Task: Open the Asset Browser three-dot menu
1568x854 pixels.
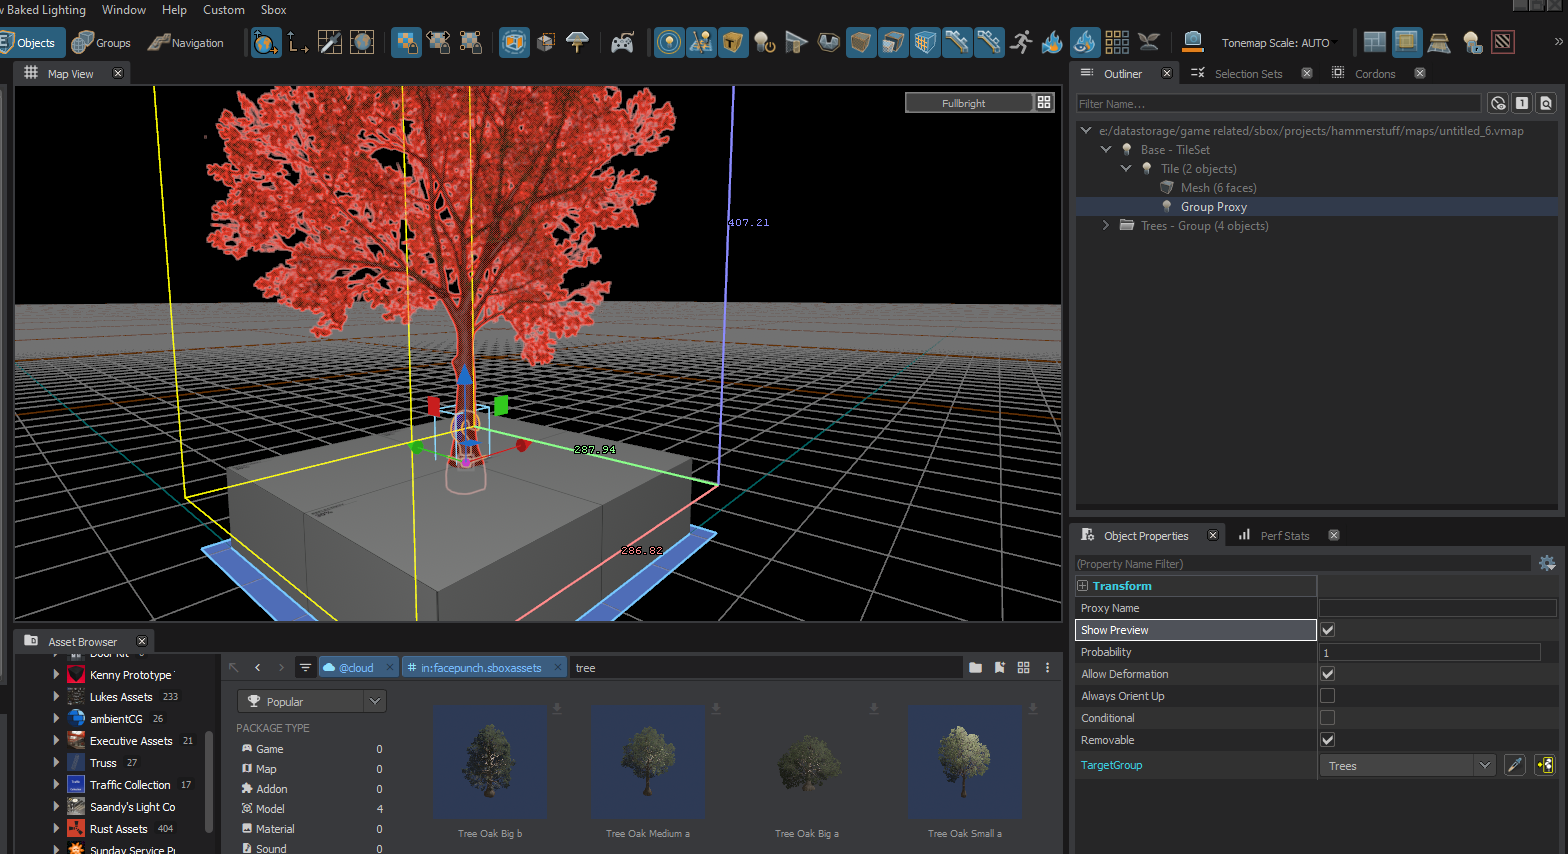Action: pyautogui.click(x=1047, y=668)
